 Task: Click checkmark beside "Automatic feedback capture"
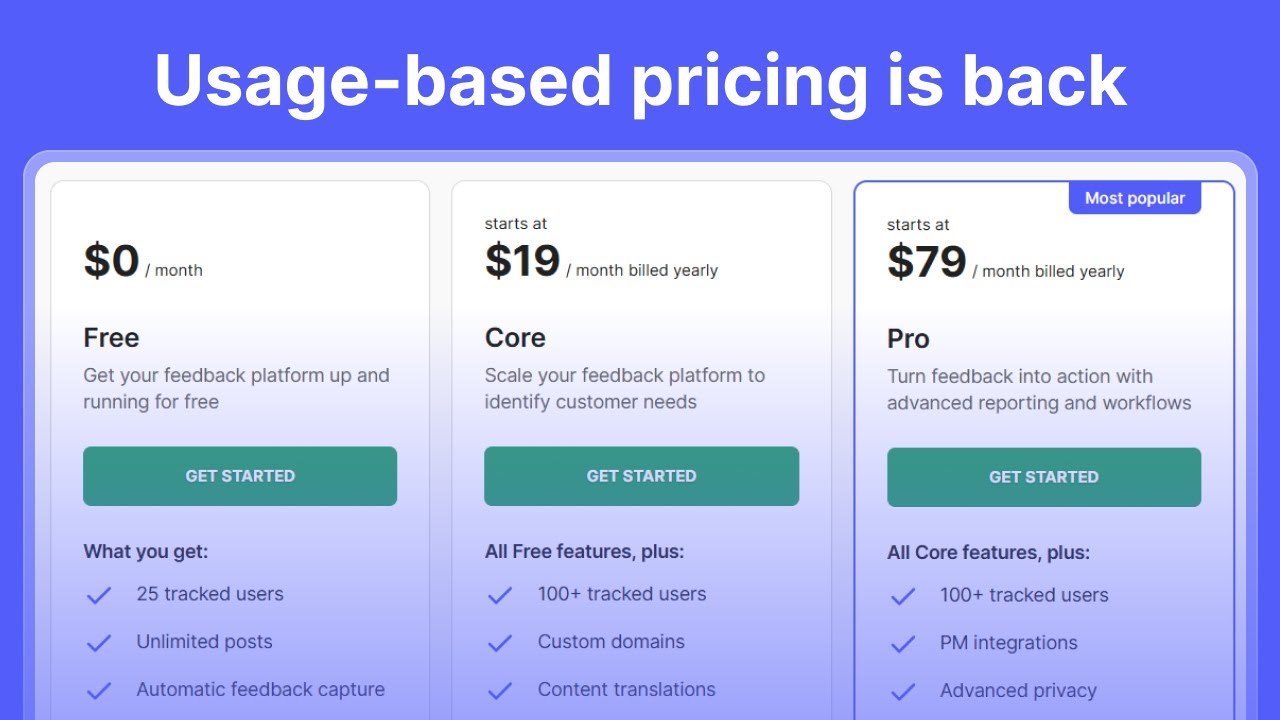[x=99, y=691]
